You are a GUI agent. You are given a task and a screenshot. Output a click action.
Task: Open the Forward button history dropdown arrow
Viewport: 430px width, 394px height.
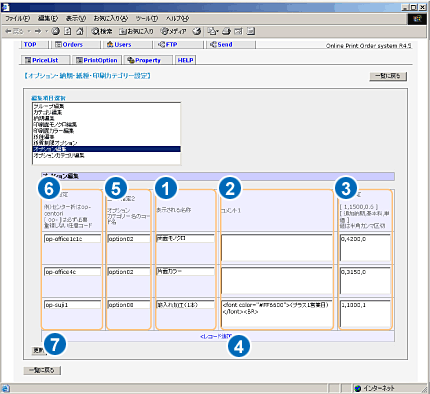47,31
